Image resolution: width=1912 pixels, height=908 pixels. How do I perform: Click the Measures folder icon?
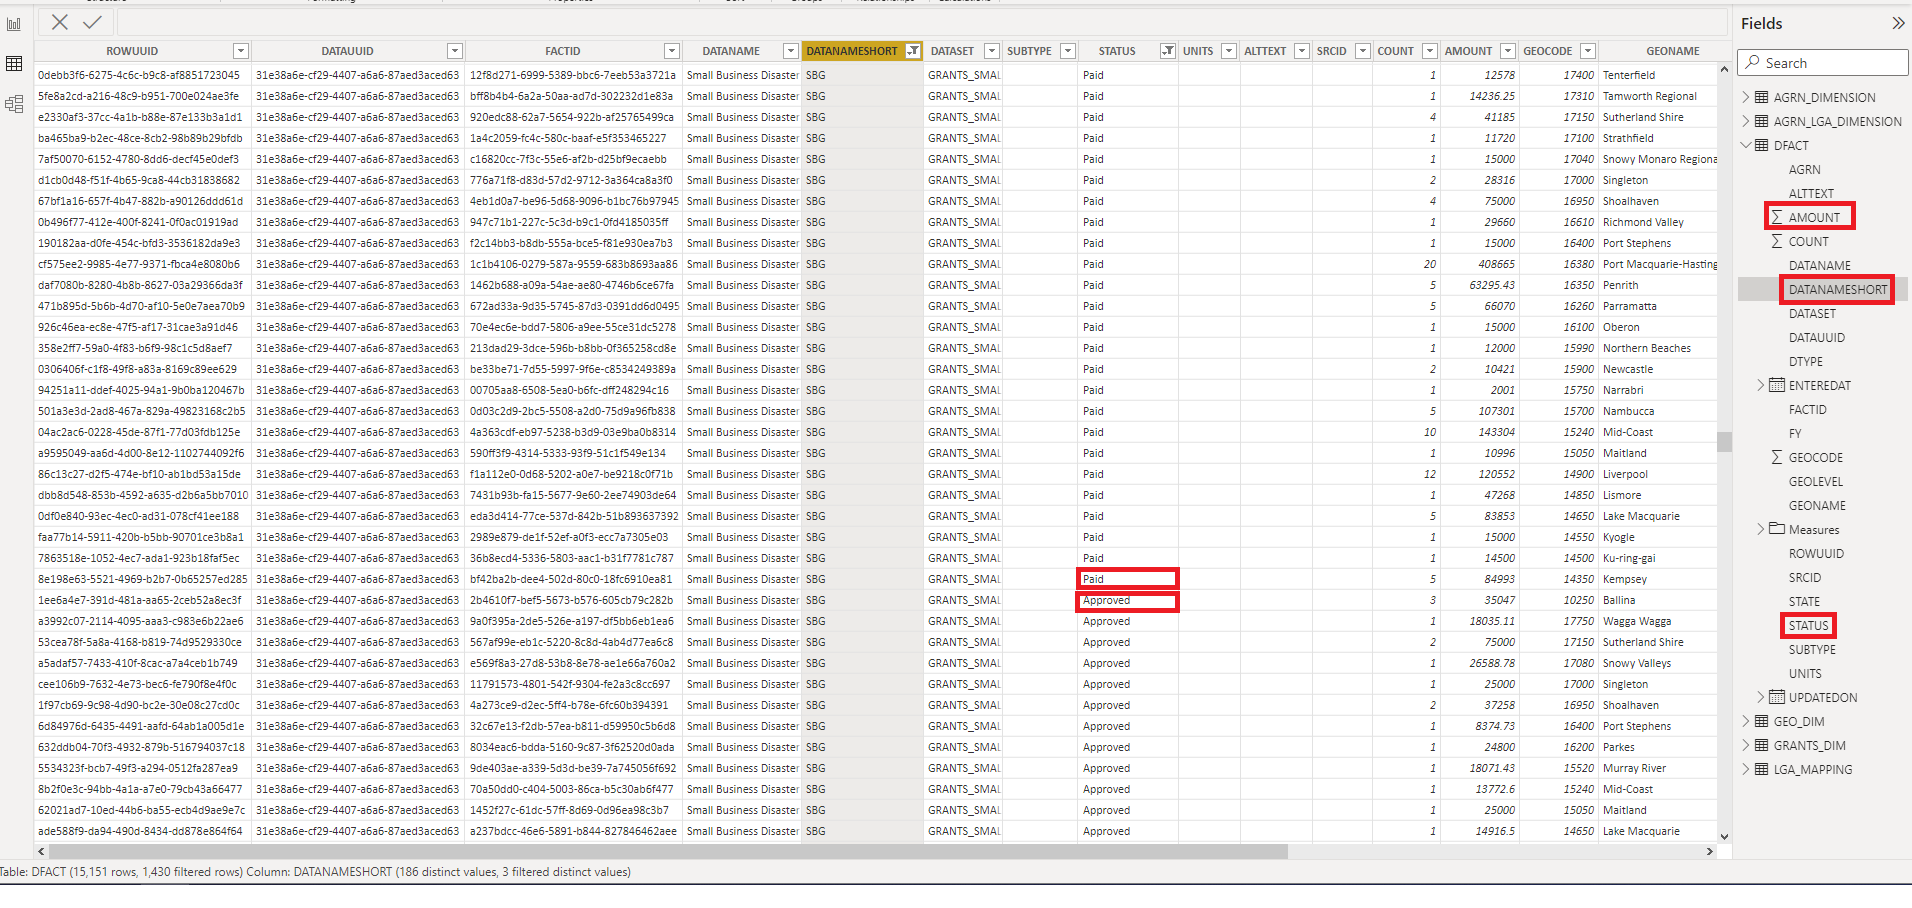click(x=1777, y=529)
